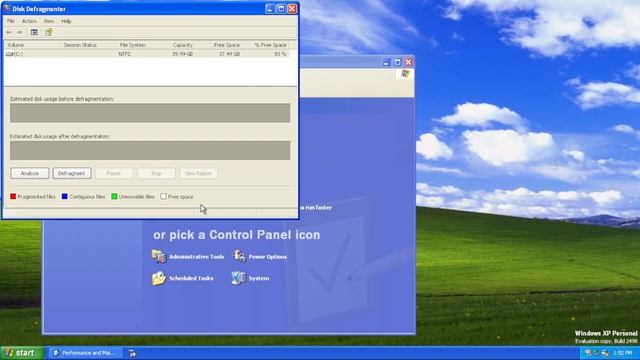
Task: Click the disk usage after defragmentation bar
Action: [x=150, y=151]
